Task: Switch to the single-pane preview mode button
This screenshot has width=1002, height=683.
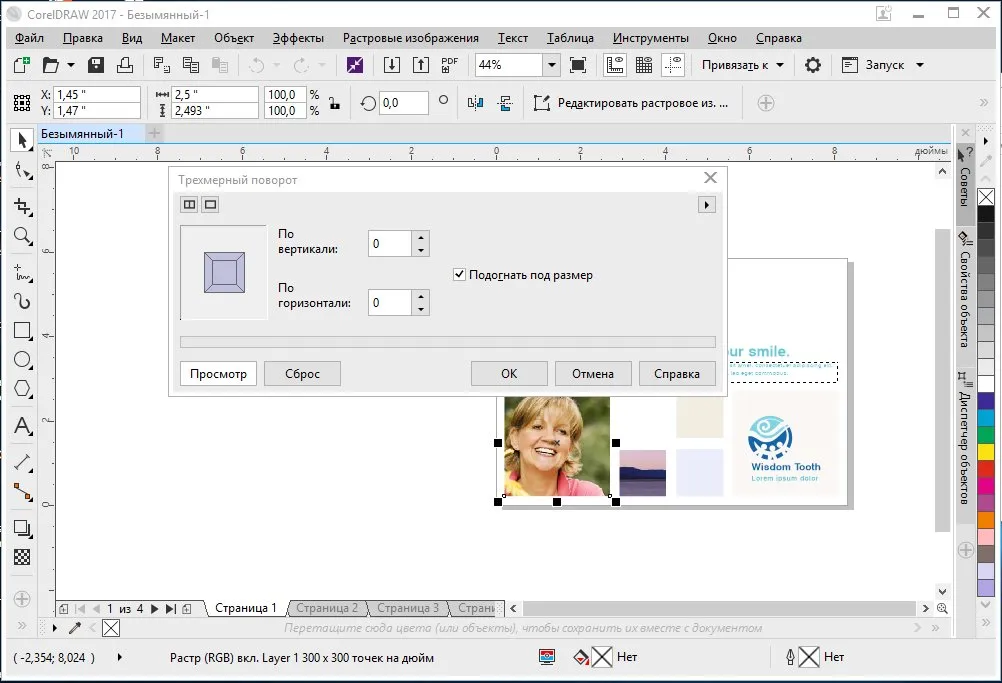Action: pos(210,204)
